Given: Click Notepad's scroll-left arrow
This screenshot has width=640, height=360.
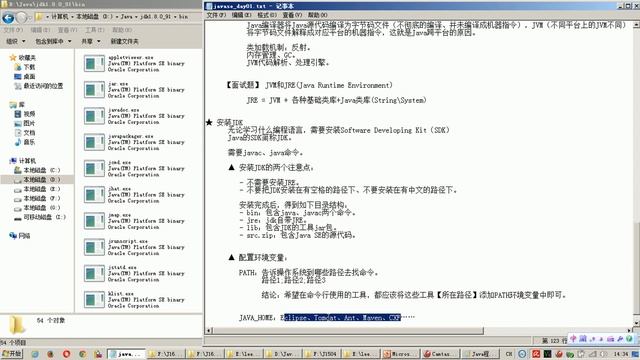Looking at the screenshot, I should [209, 330].
